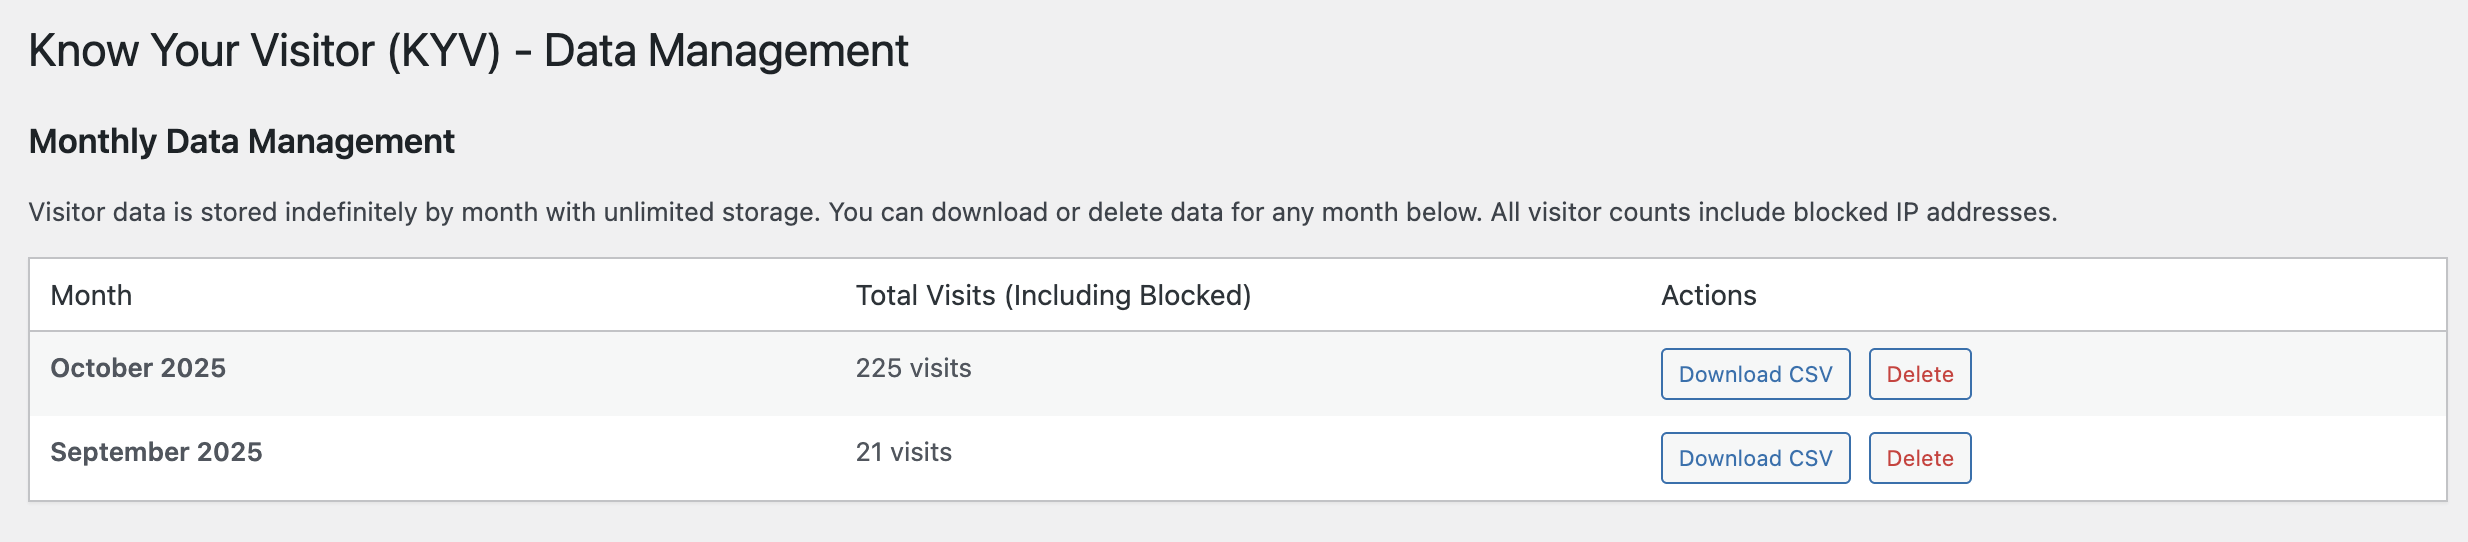This screenshot has width=2468, height=542.
Task: Delete the October 2025 visitor data
Action: pyautogui.click(x=1919, y=374)
